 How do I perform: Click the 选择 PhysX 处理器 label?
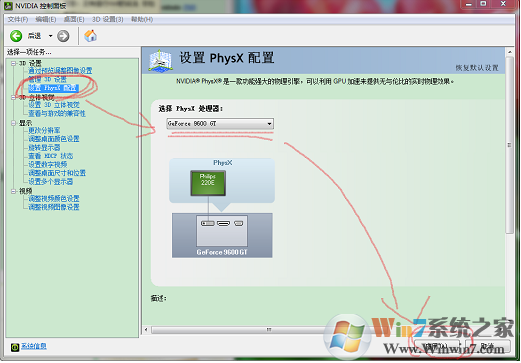tap(190, 109)
